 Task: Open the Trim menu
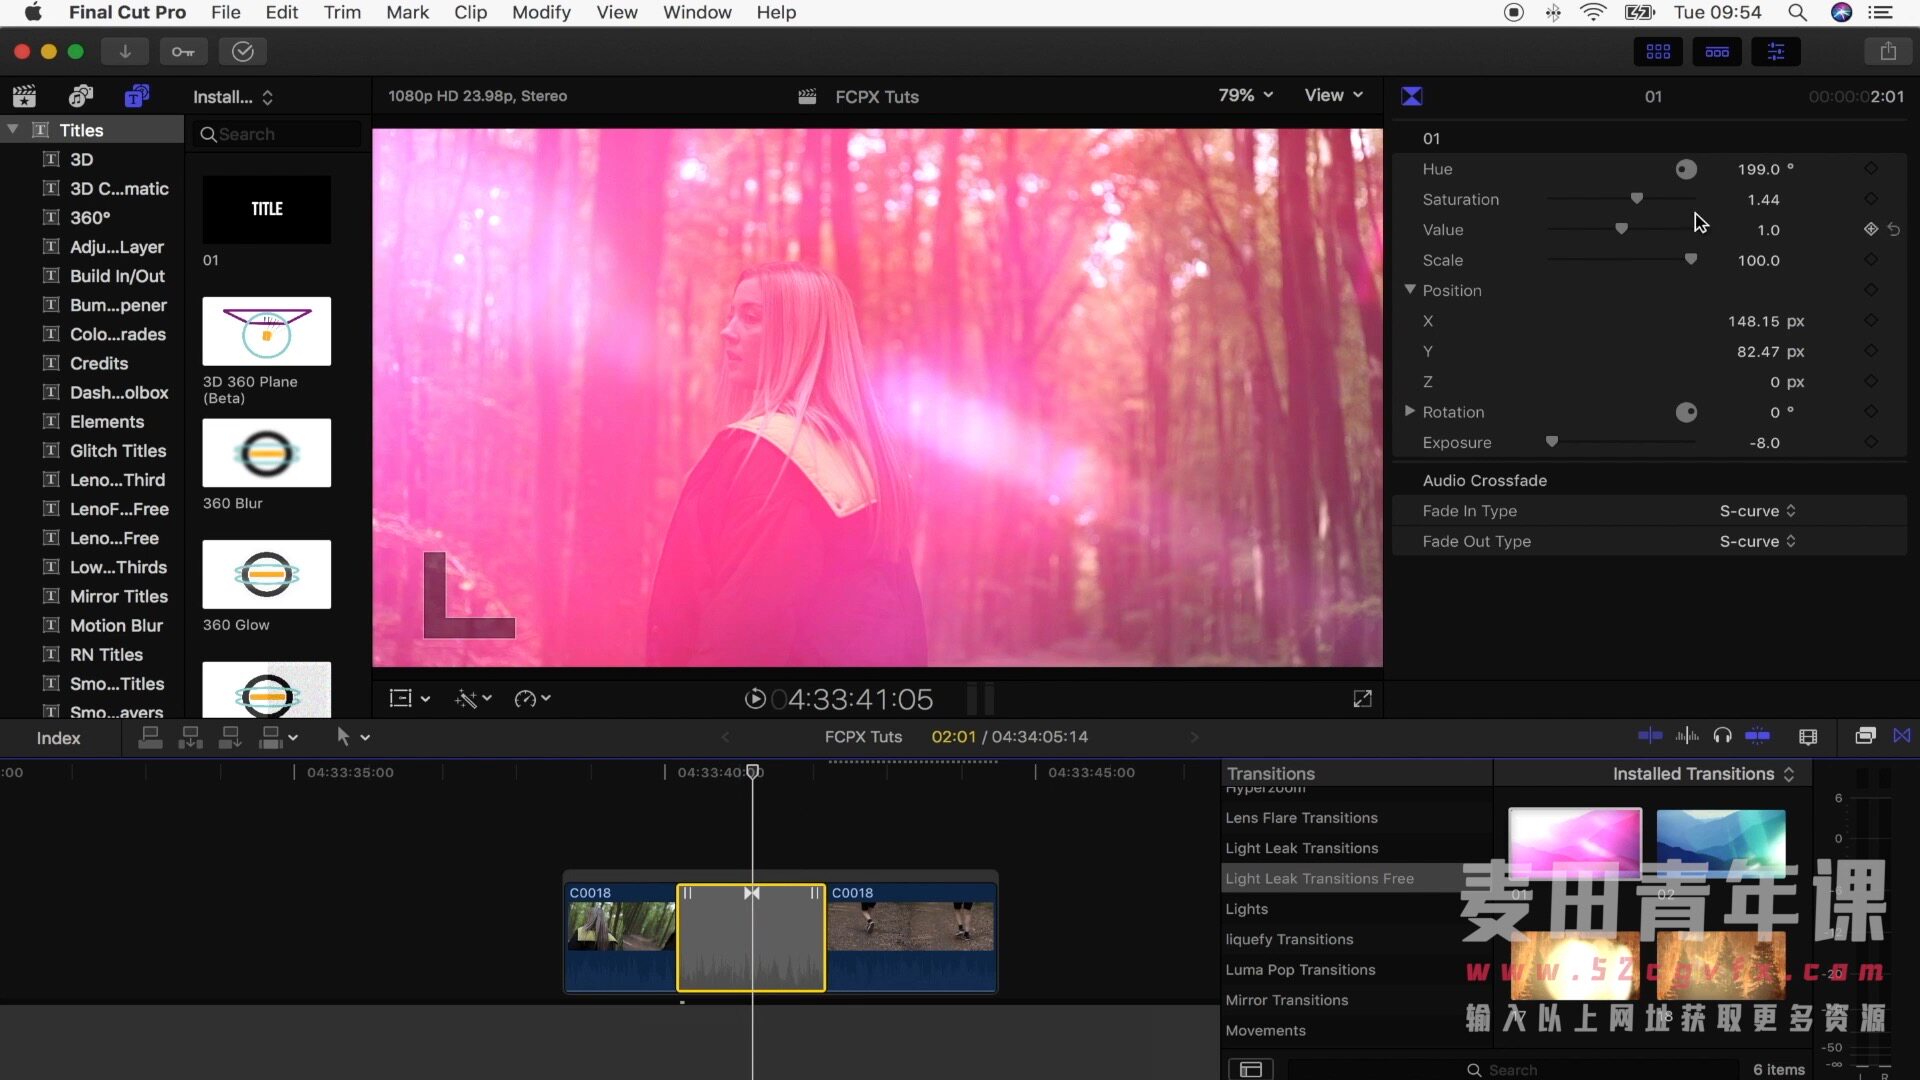[x=342, y=12]
